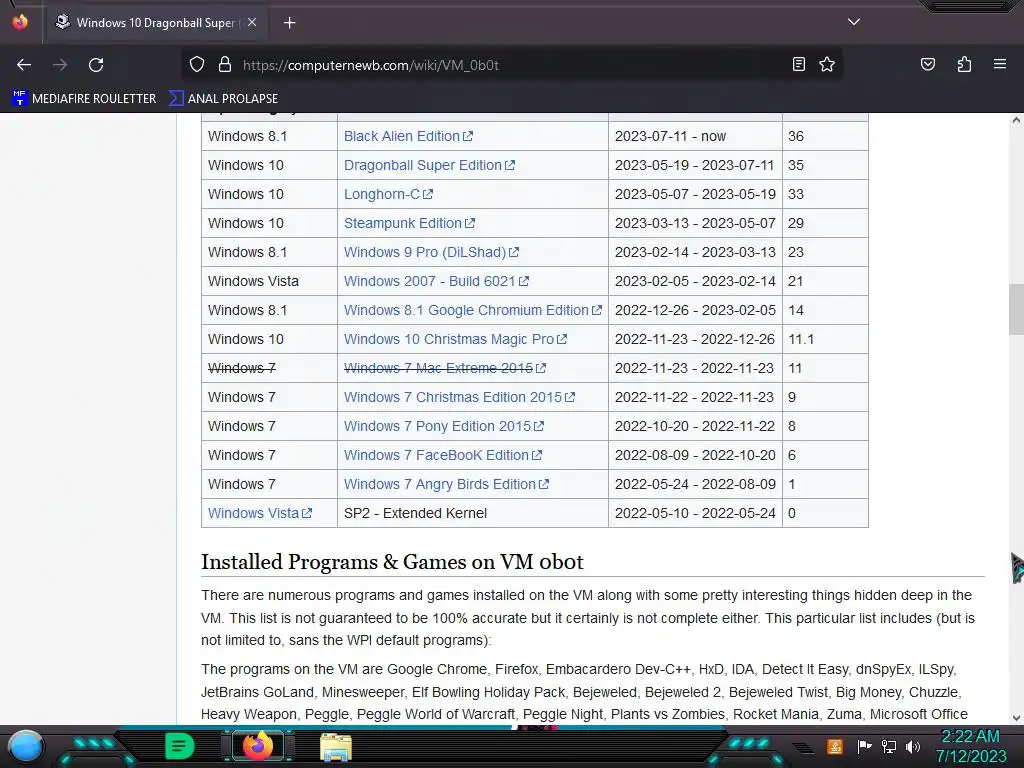Screen dimensions: 1024x768
Task: Open Windows 8.1 Google Chromium Edition link
Action: 472,310
